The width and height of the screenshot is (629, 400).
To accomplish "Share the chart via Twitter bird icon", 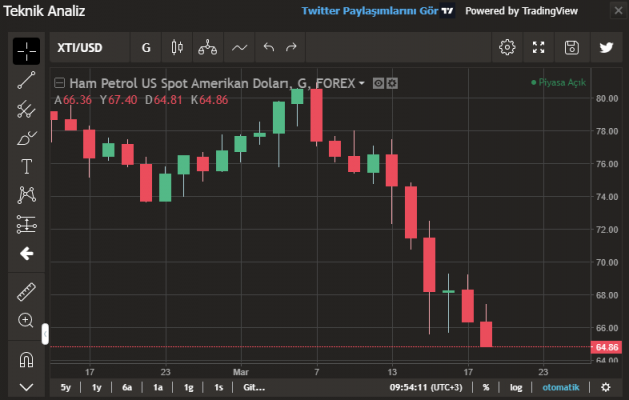I will pos(606,47).
